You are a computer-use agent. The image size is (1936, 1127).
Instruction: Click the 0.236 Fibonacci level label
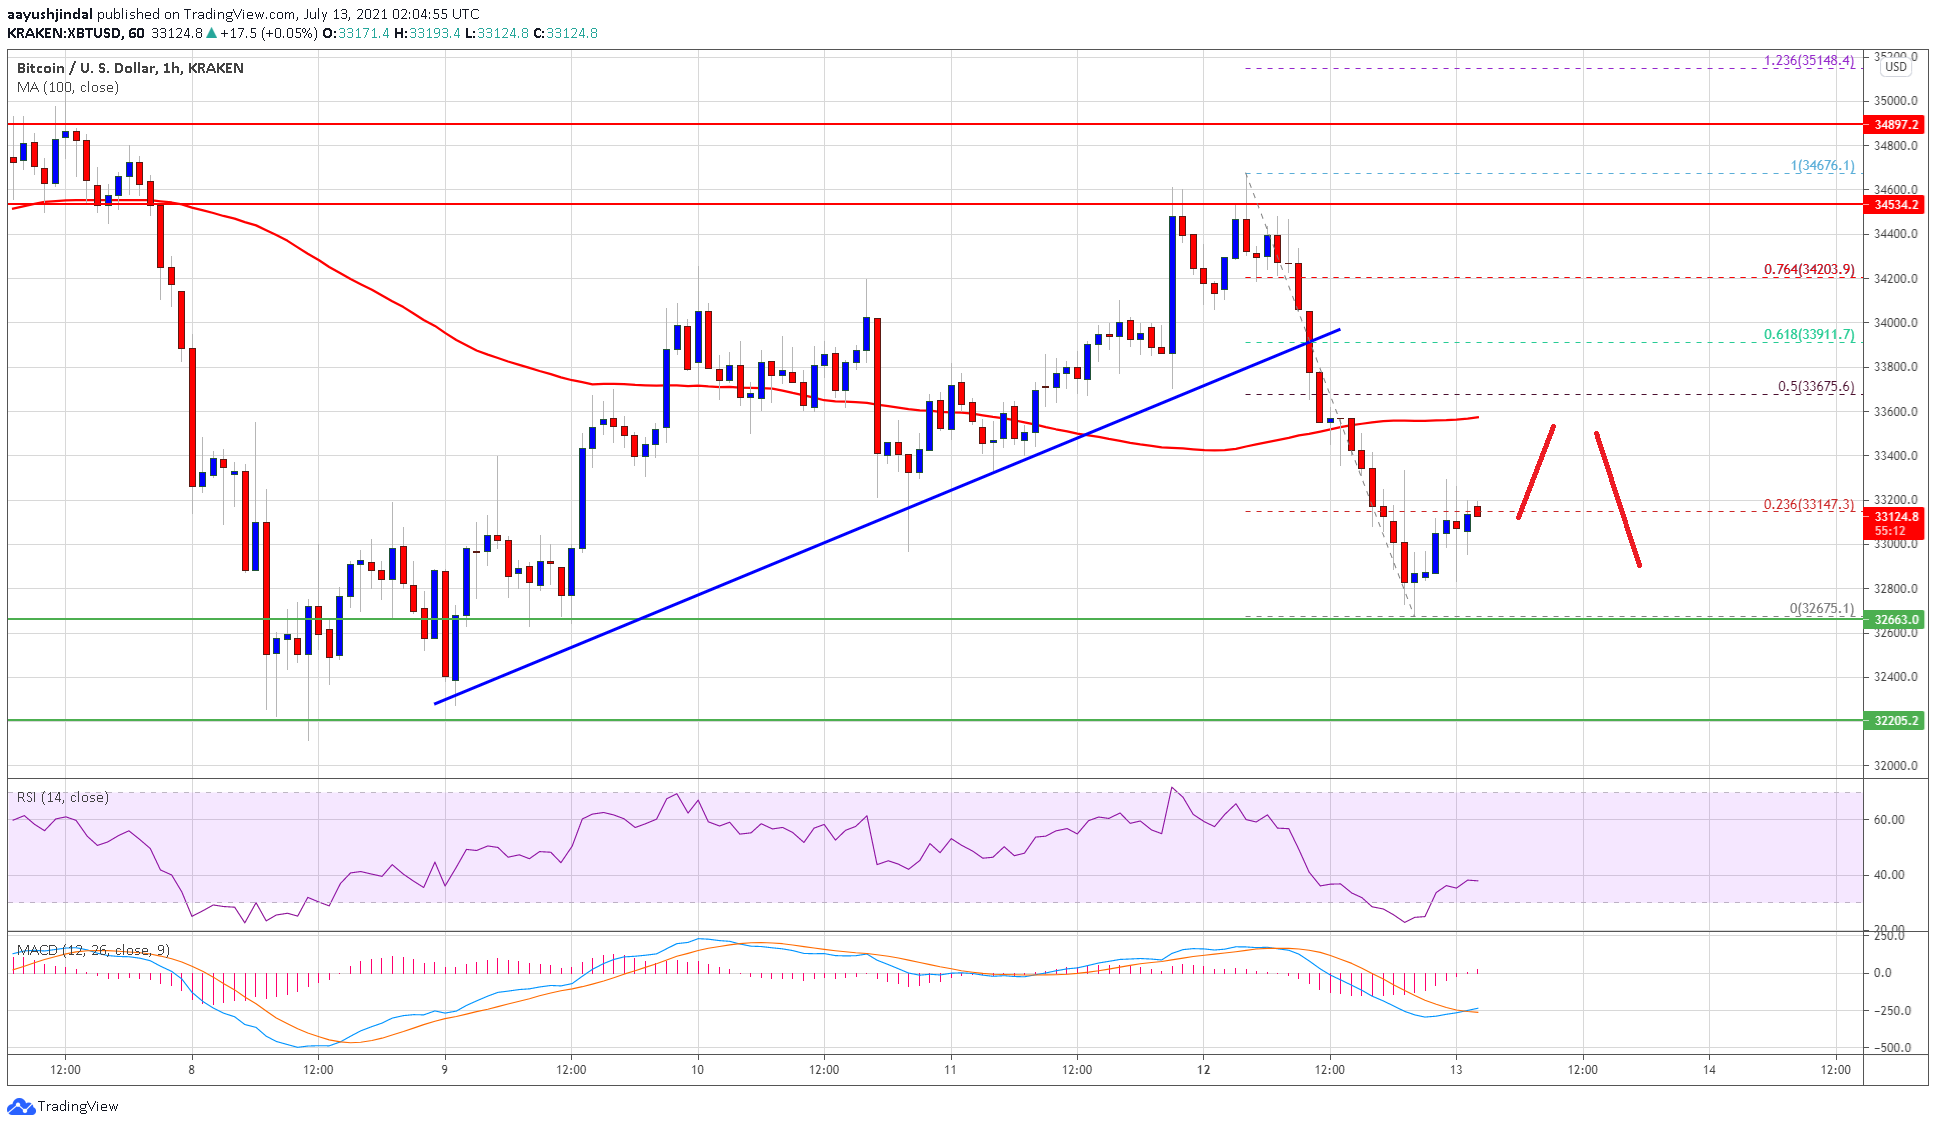pyautogui.click(x=1808, y=505)
